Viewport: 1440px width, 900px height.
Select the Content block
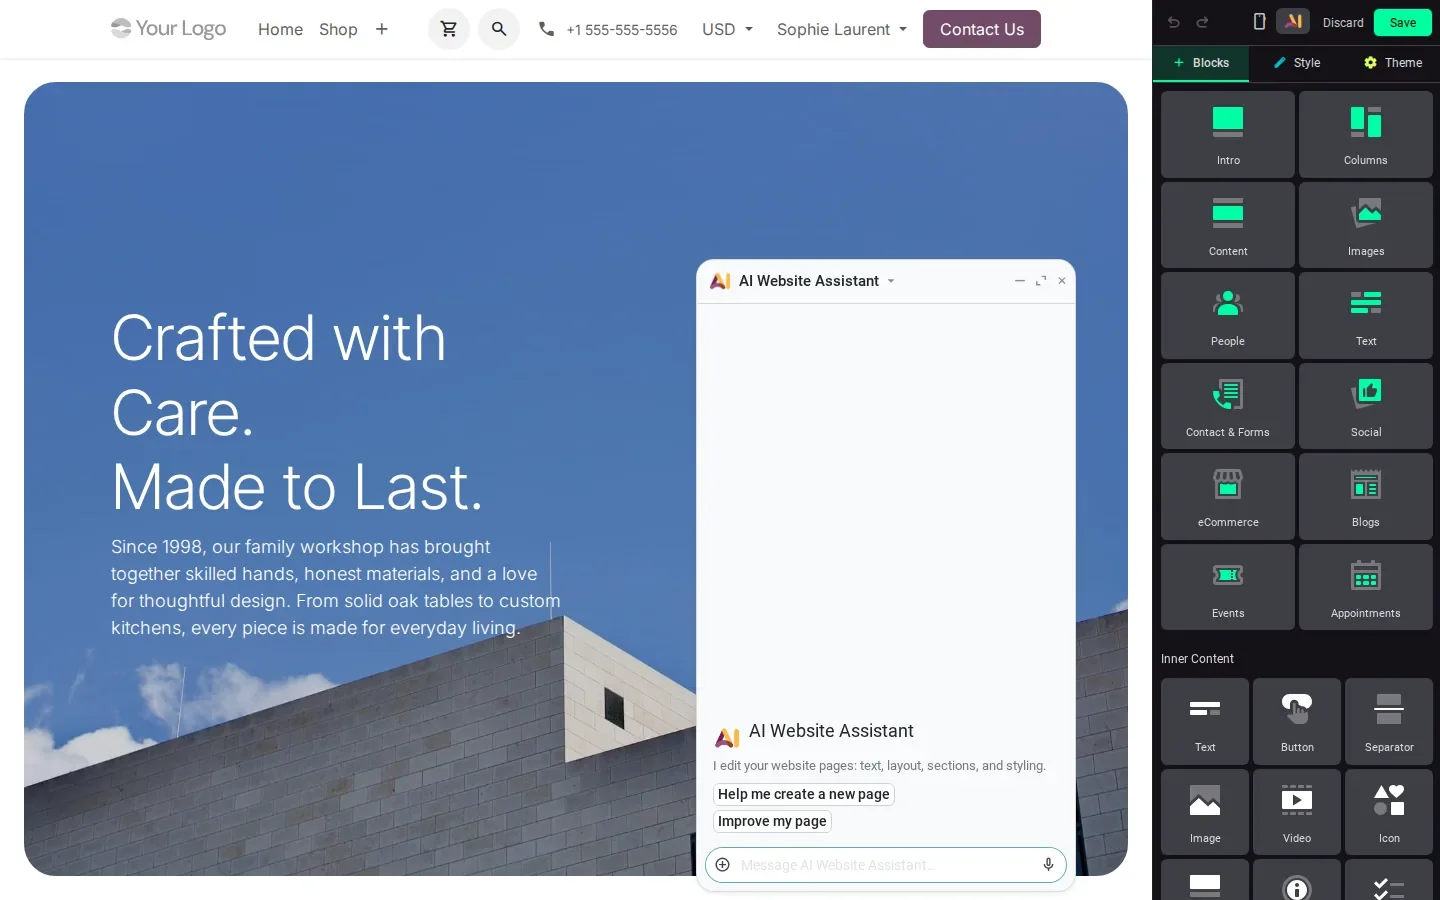1228,225
